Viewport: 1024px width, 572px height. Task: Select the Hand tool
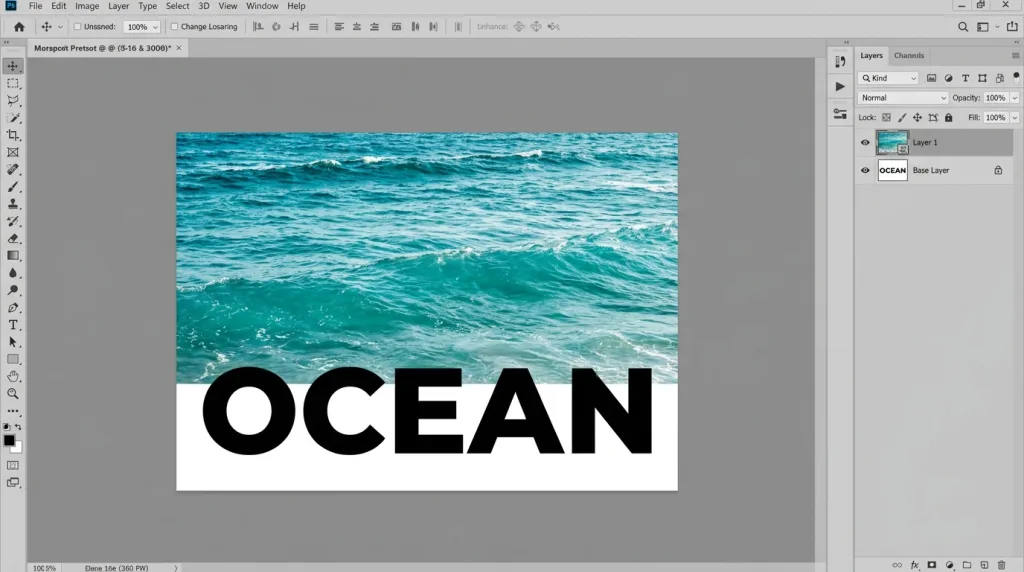[x=13, y=377]
